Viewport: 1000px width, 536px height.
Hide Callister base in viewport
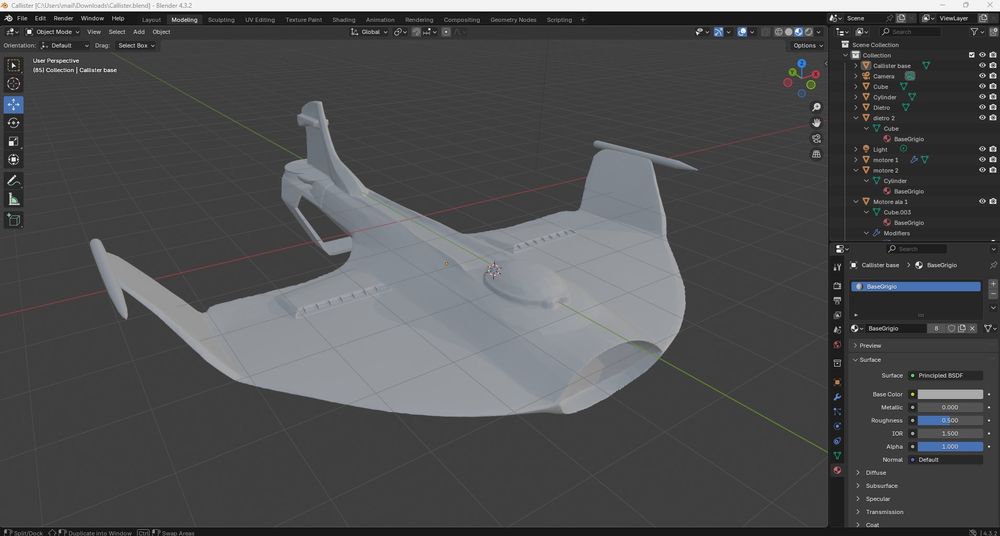[982, 66]
